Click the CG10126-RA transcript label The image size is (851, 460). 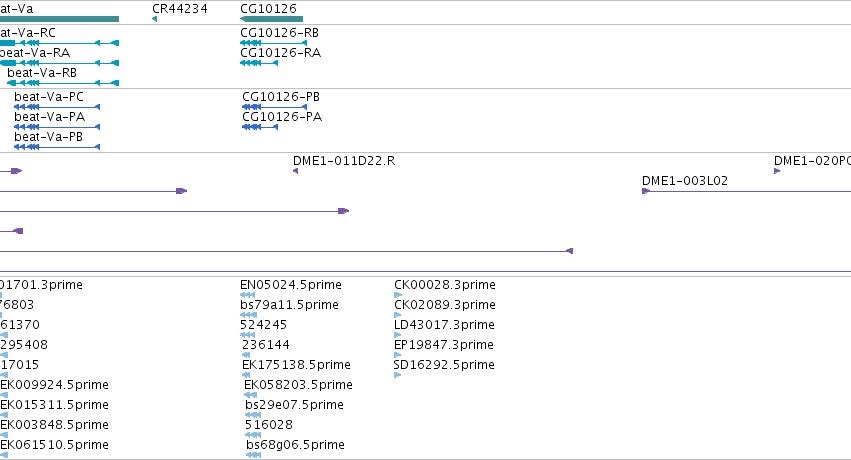point(280,53)
